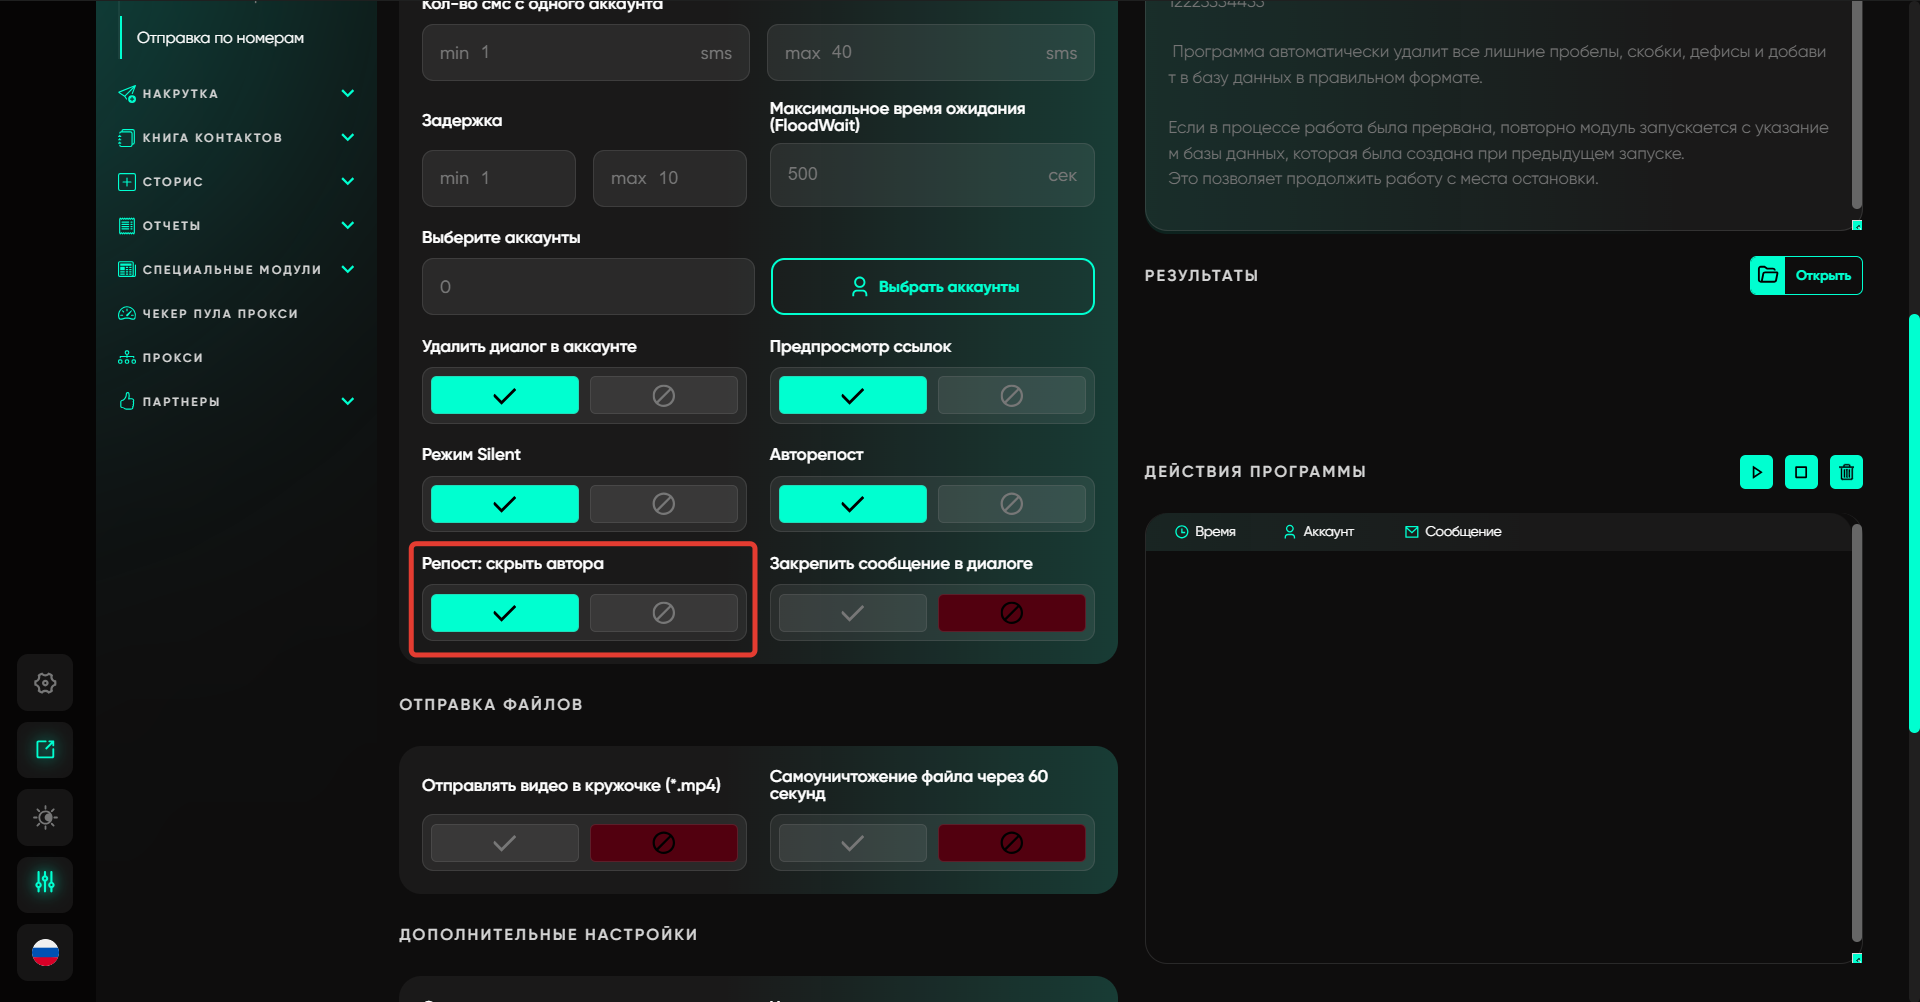Click the gear settings icon in left sidebar
The width and height of the screenshot is (1920, 1002).
tap(45, 683)
